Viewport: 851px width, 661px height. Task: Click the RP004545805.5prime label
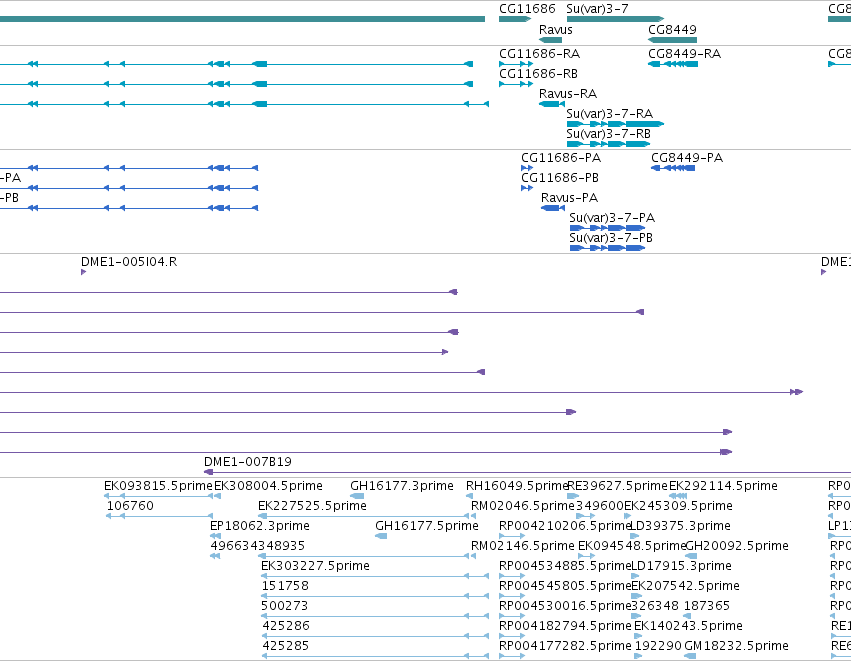(x=565, y=586)
